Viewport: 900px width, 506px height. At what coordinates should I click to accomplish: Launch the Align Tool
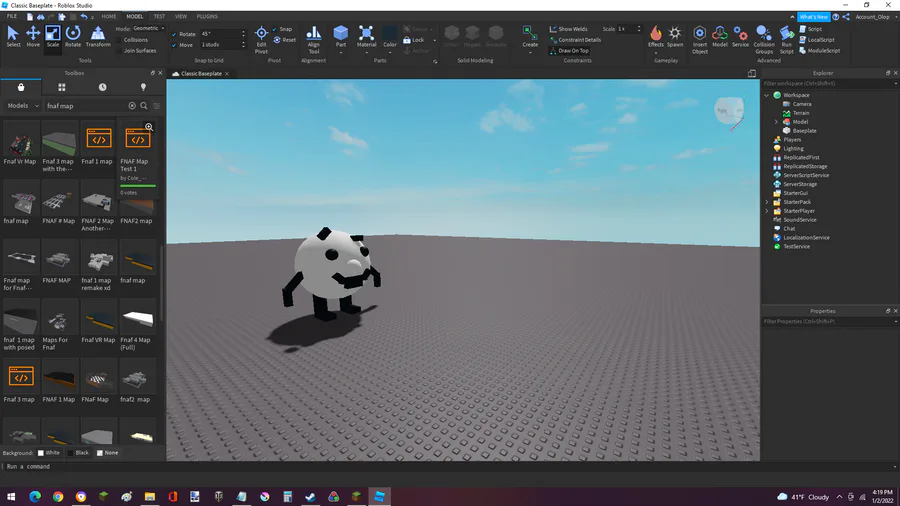click(x=313, y=39)
